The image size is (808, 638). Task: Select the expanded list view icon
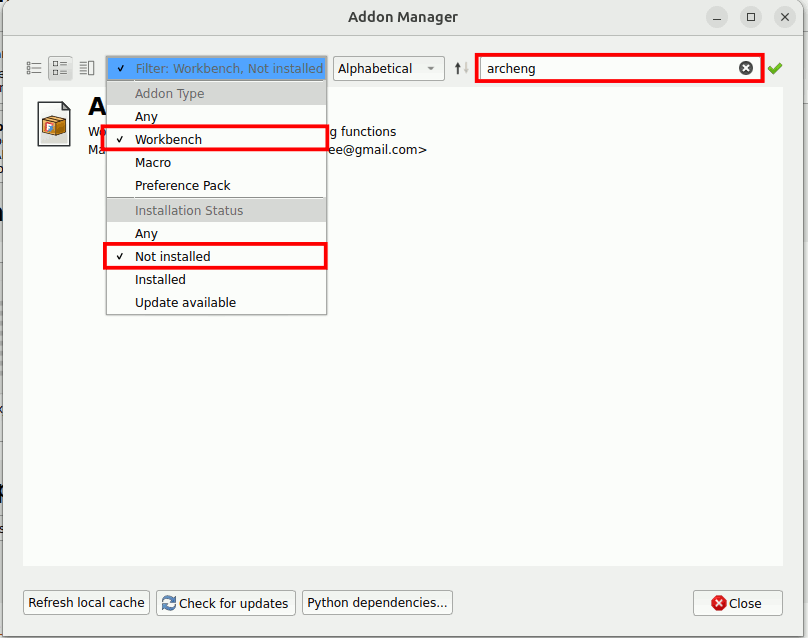click(x=60, y=68)
